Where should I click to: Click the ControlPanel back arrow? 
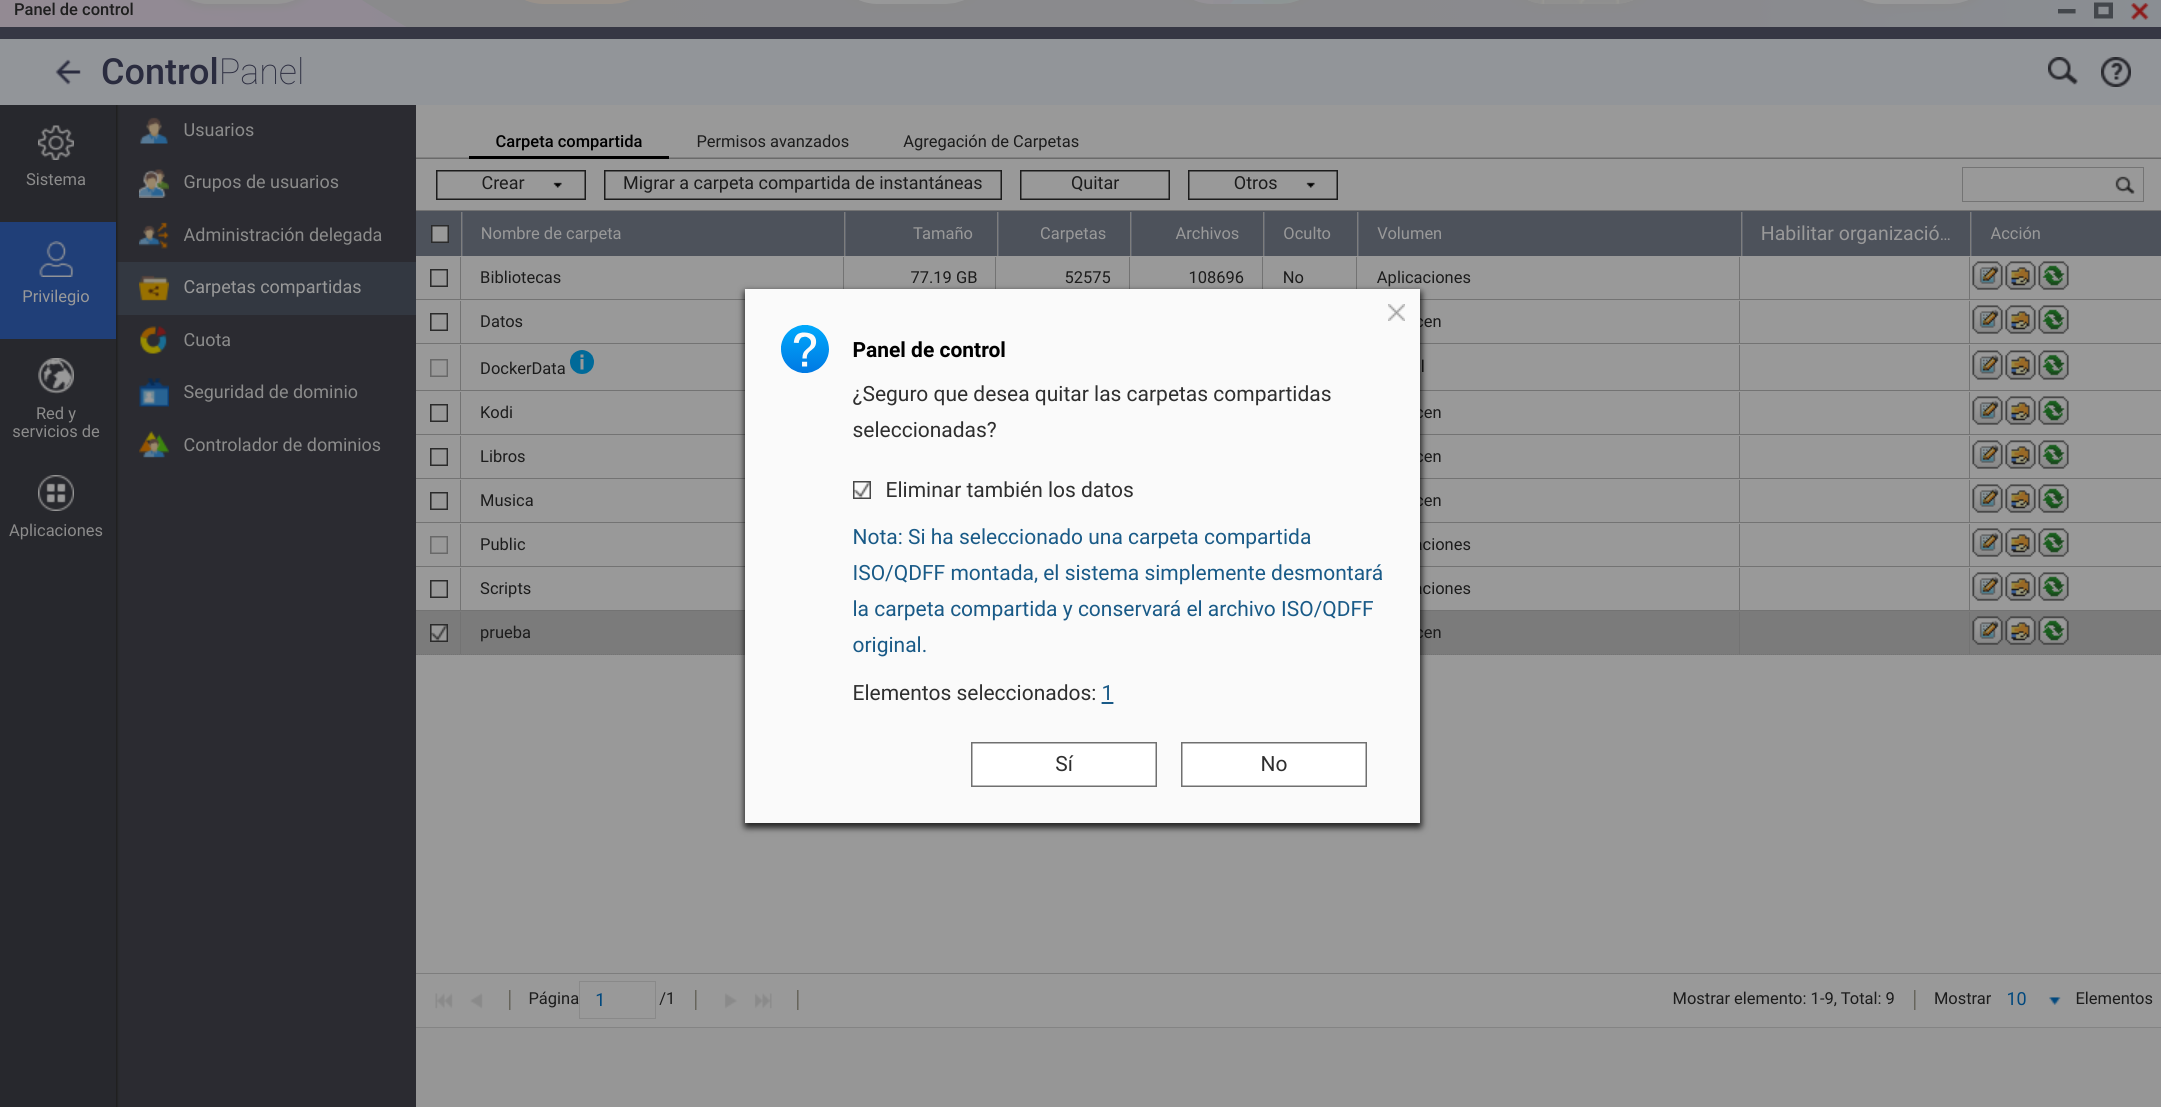tap(67, 72)
